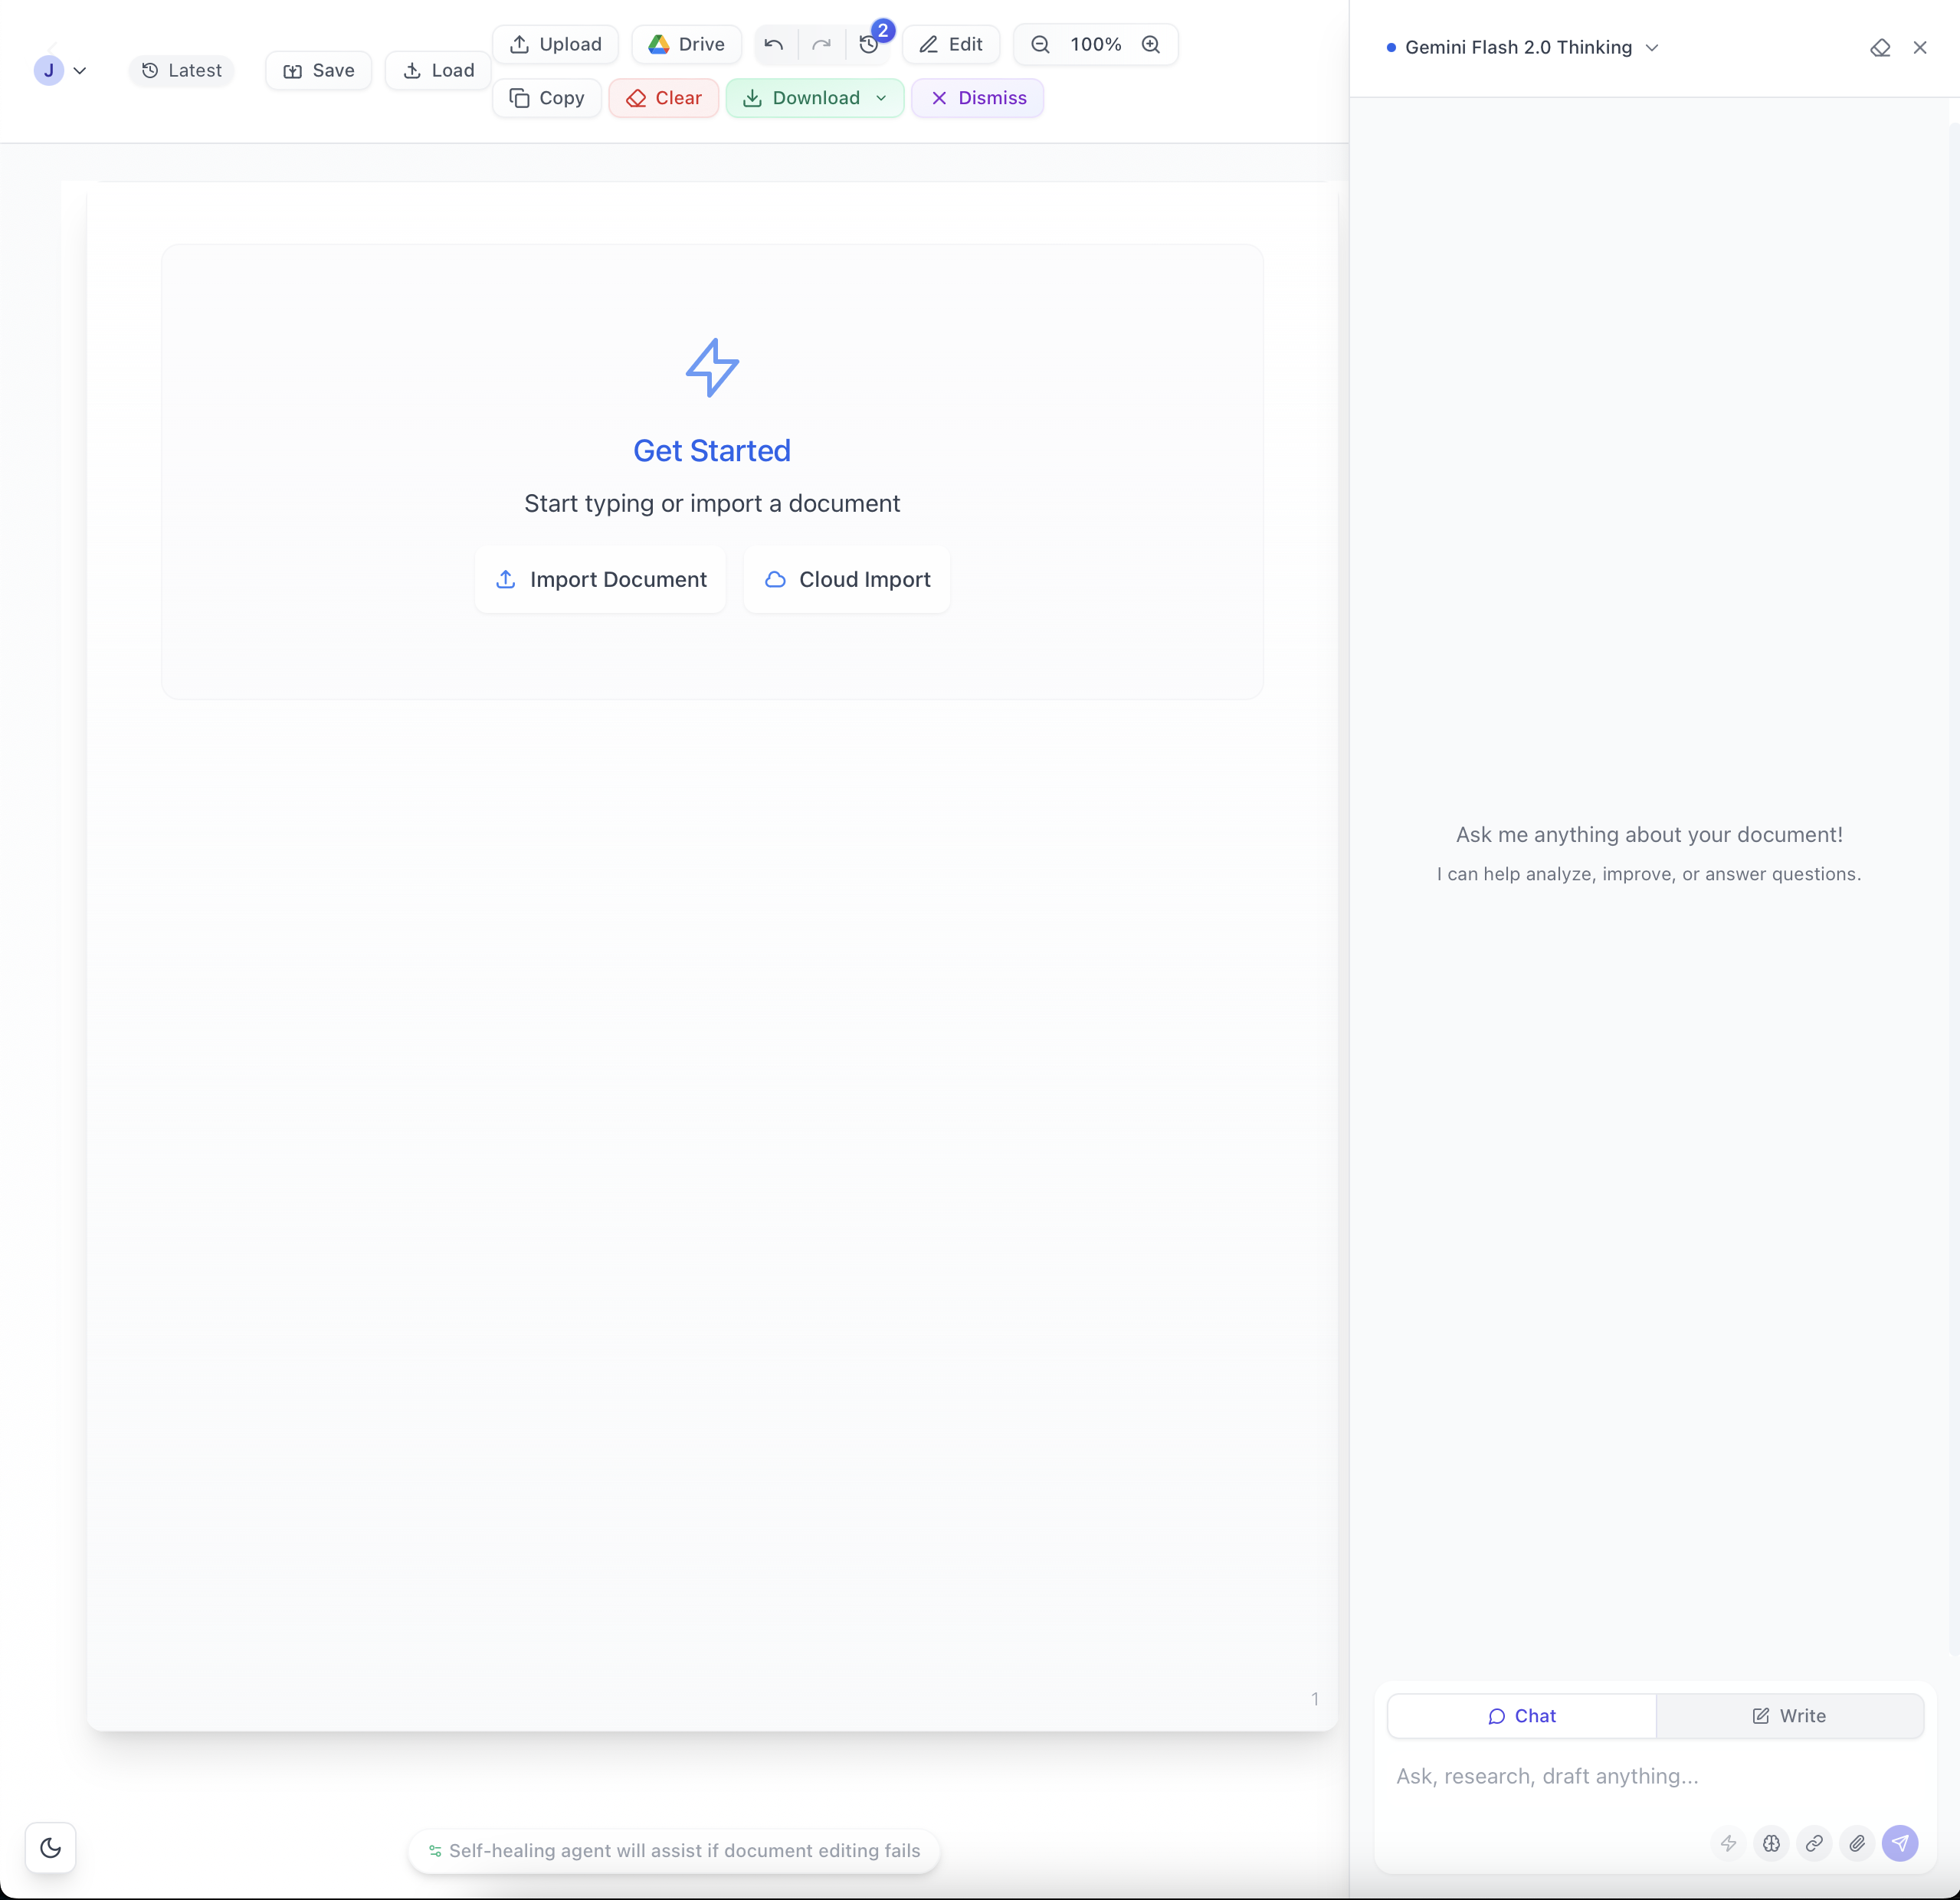Toggle the brain thinking icon
The image size is (1960, 1900).
(x=1771, y=1843)
